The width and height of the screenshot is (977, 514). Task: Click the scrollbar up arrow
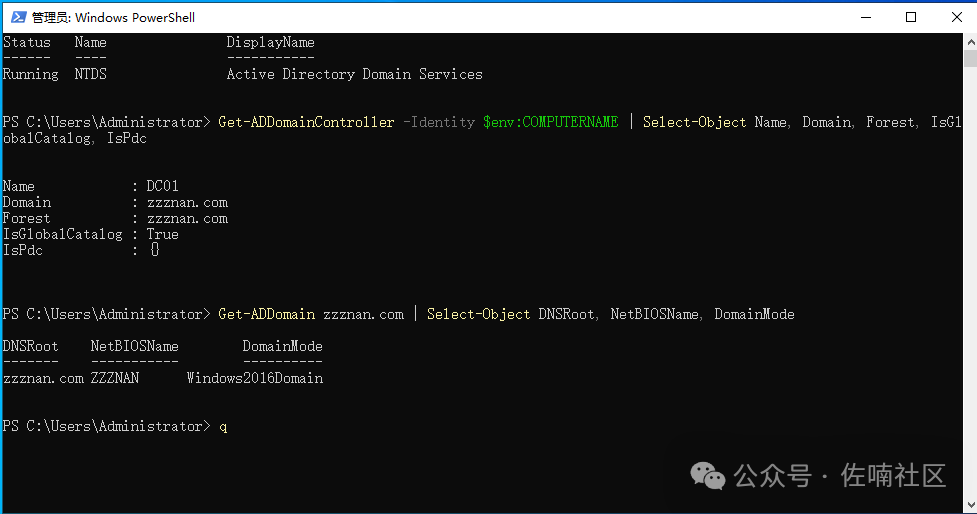[x=970, y=42]
